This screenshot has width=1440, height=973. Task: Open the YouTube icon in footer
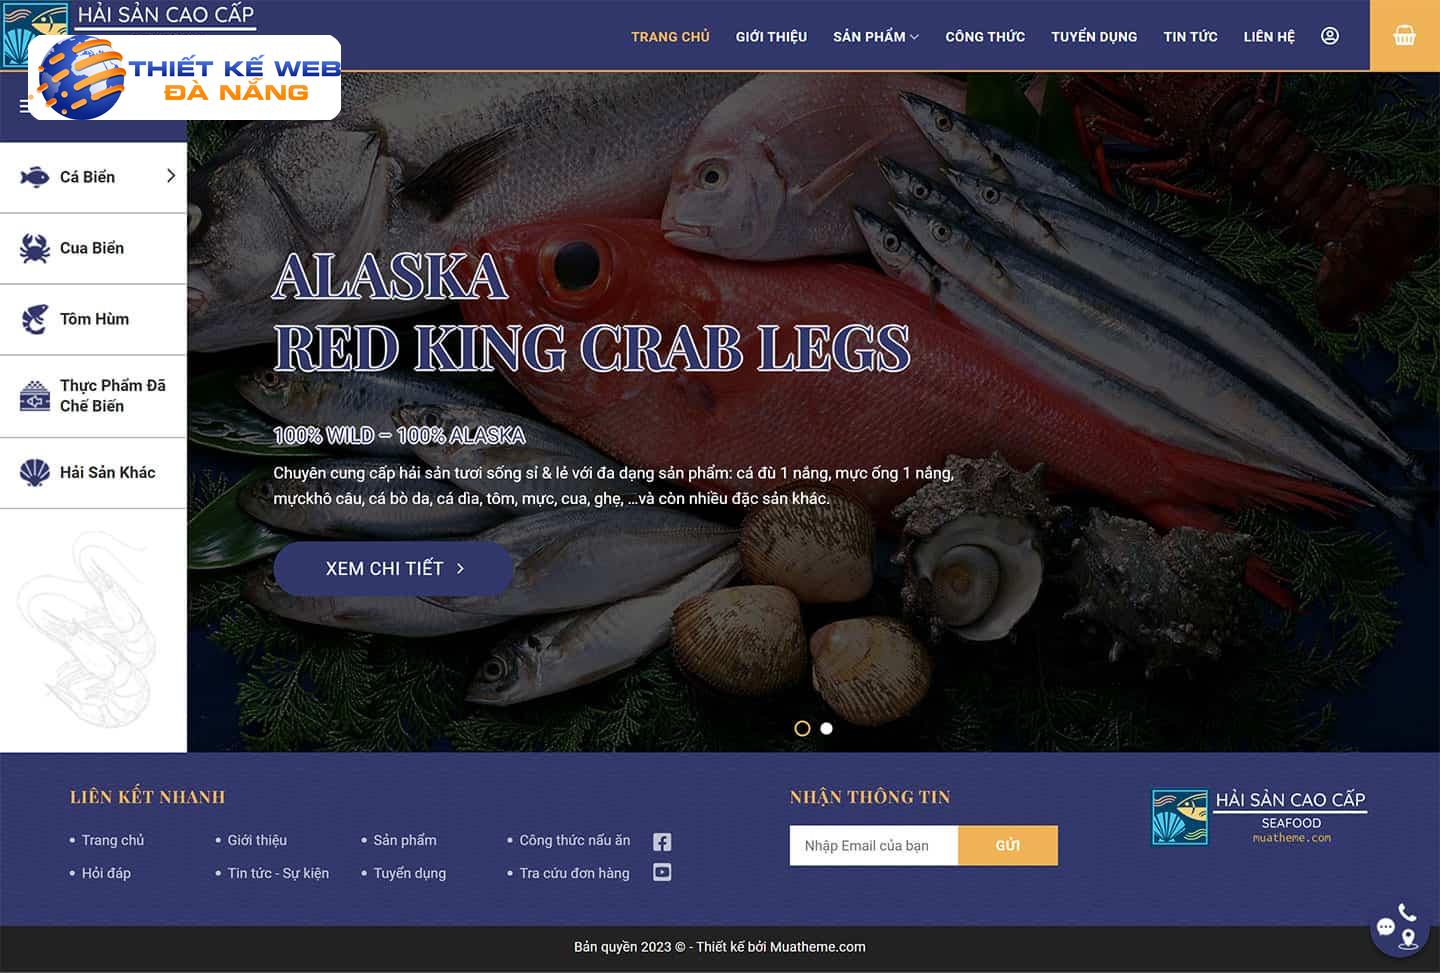(x=662, y=872)
